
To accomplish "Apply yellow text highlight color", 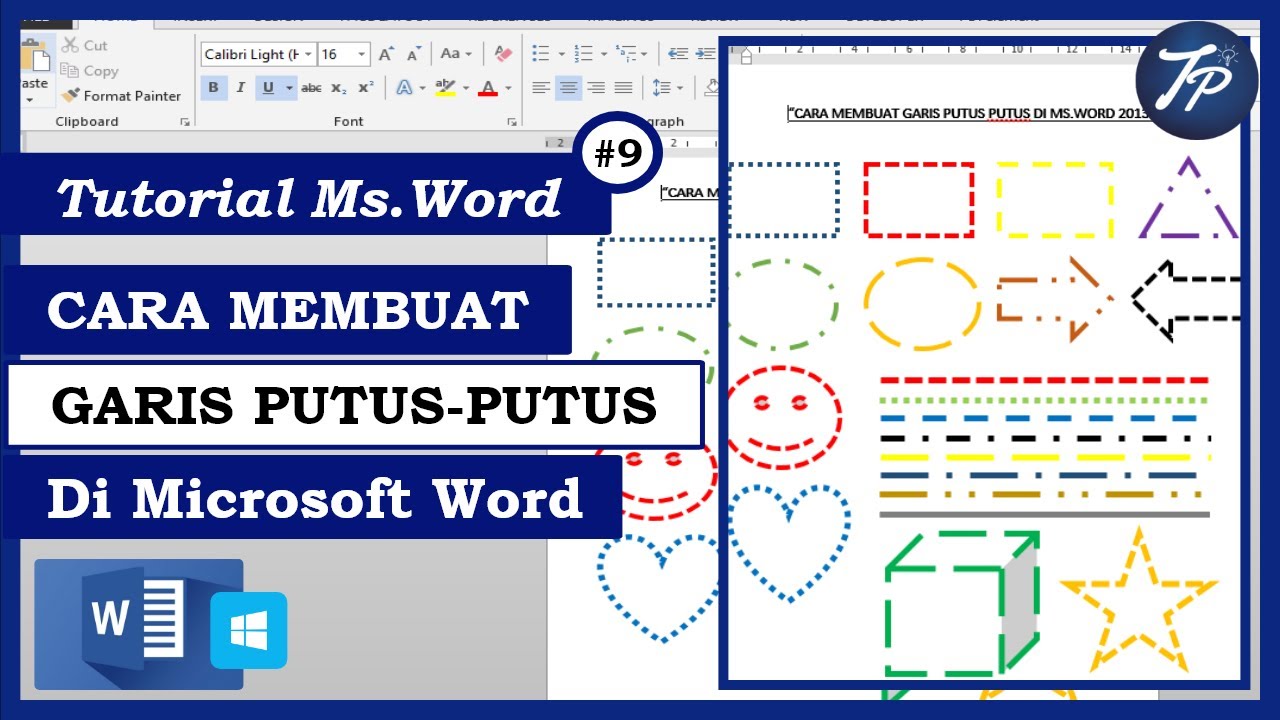I will pyautogui.click(x=446, y=87).
